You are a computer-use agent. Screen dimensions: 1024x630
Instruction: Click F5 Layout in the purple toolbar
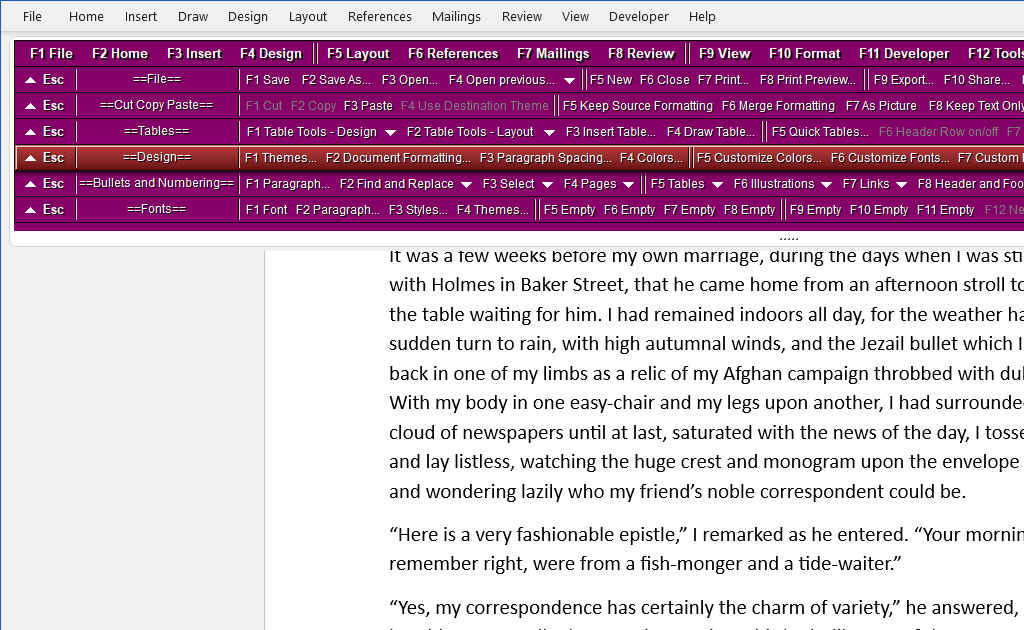point(358,54)
